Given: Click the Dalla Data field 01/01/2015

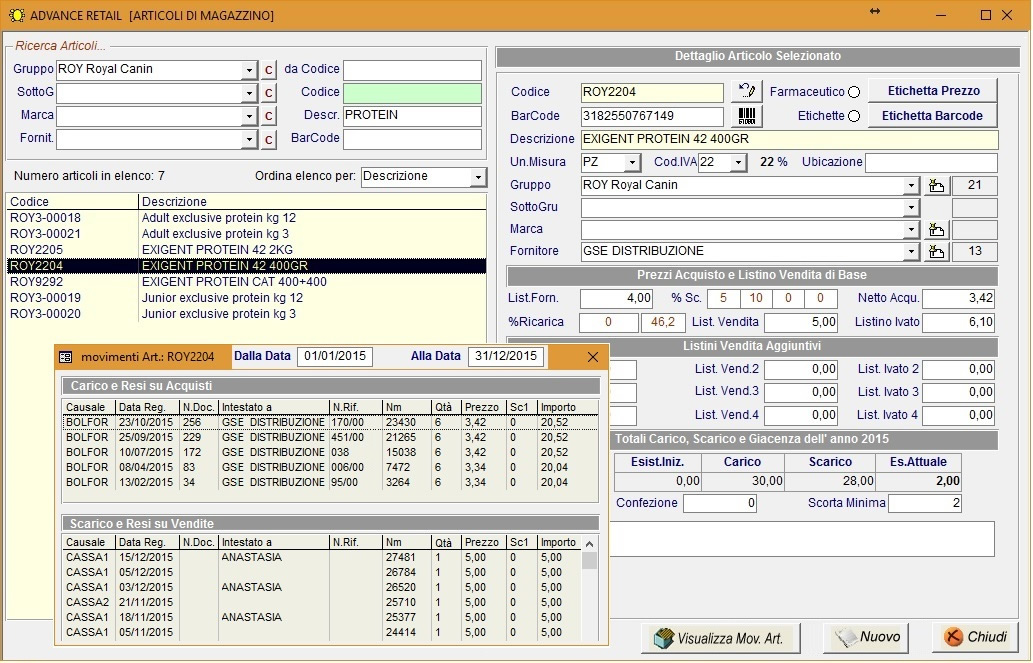Looking at the screenshot, I should (x=335, y=357).
